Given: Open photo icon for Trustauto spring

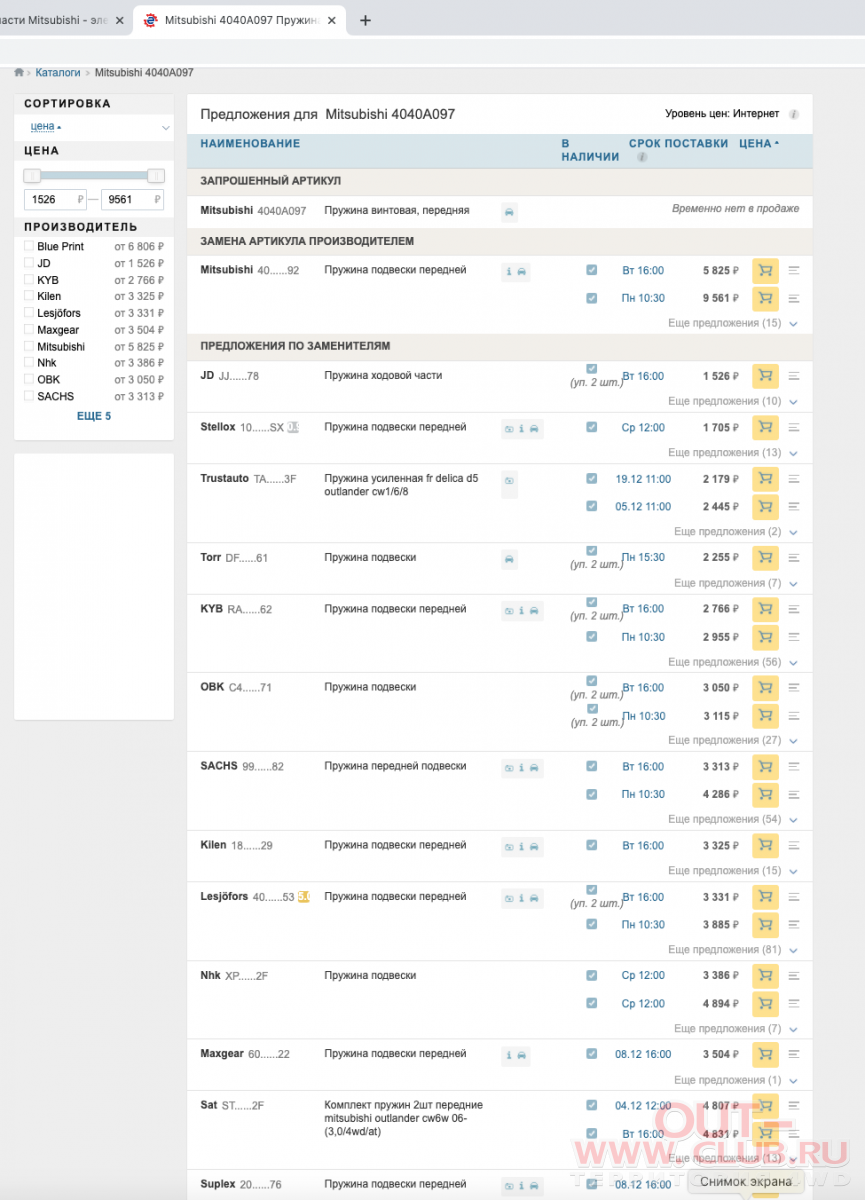Looking at the screenshot, I should point(510,480).
